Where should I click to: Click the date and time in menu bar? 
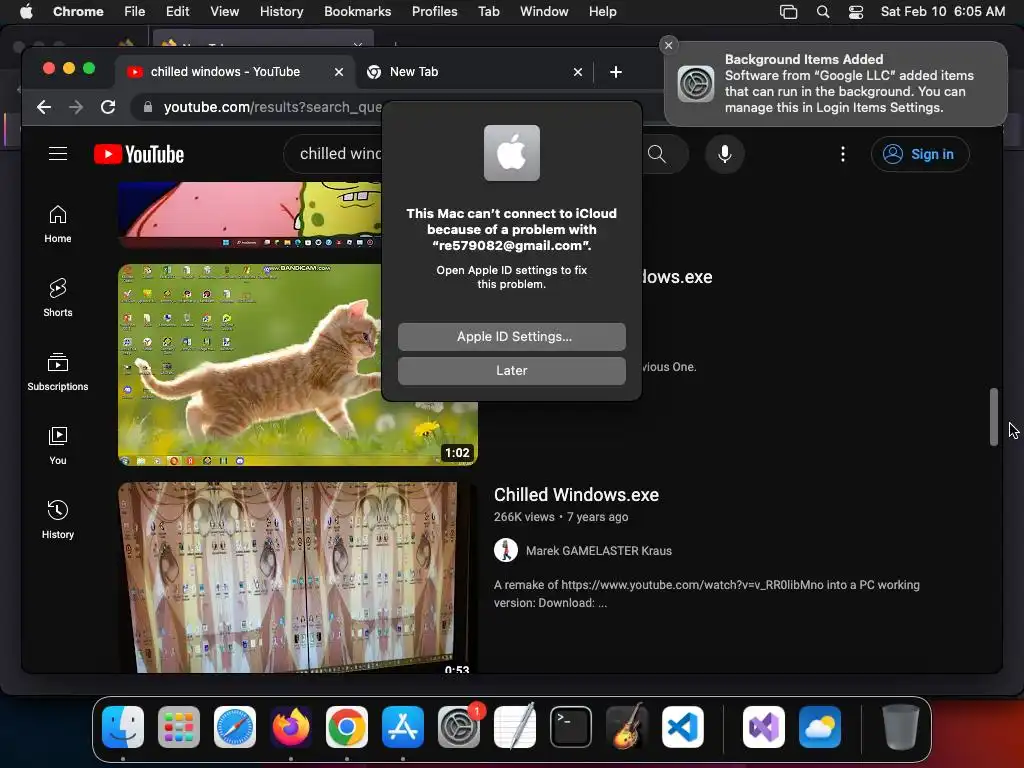942,11
